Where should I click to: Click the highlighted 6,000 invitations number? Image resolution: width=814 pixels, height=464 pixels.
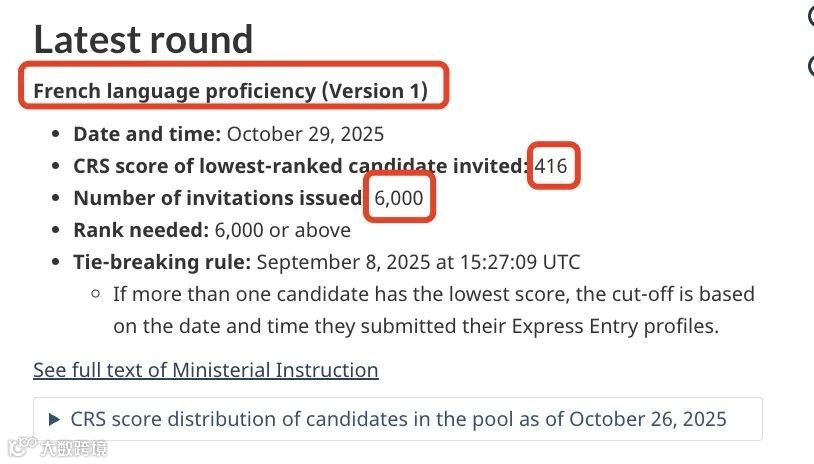pos(399,198)
